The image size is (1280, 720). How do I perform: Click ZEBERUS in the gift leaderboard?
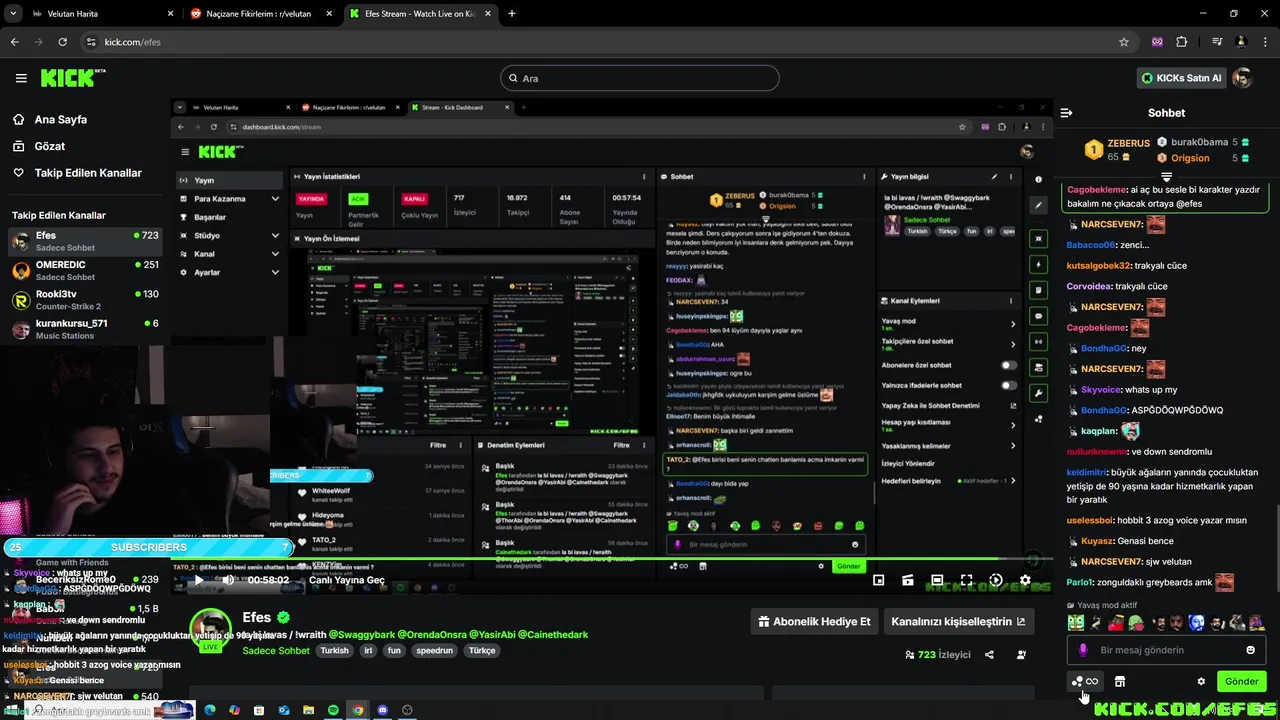(x=1128, y=144)
